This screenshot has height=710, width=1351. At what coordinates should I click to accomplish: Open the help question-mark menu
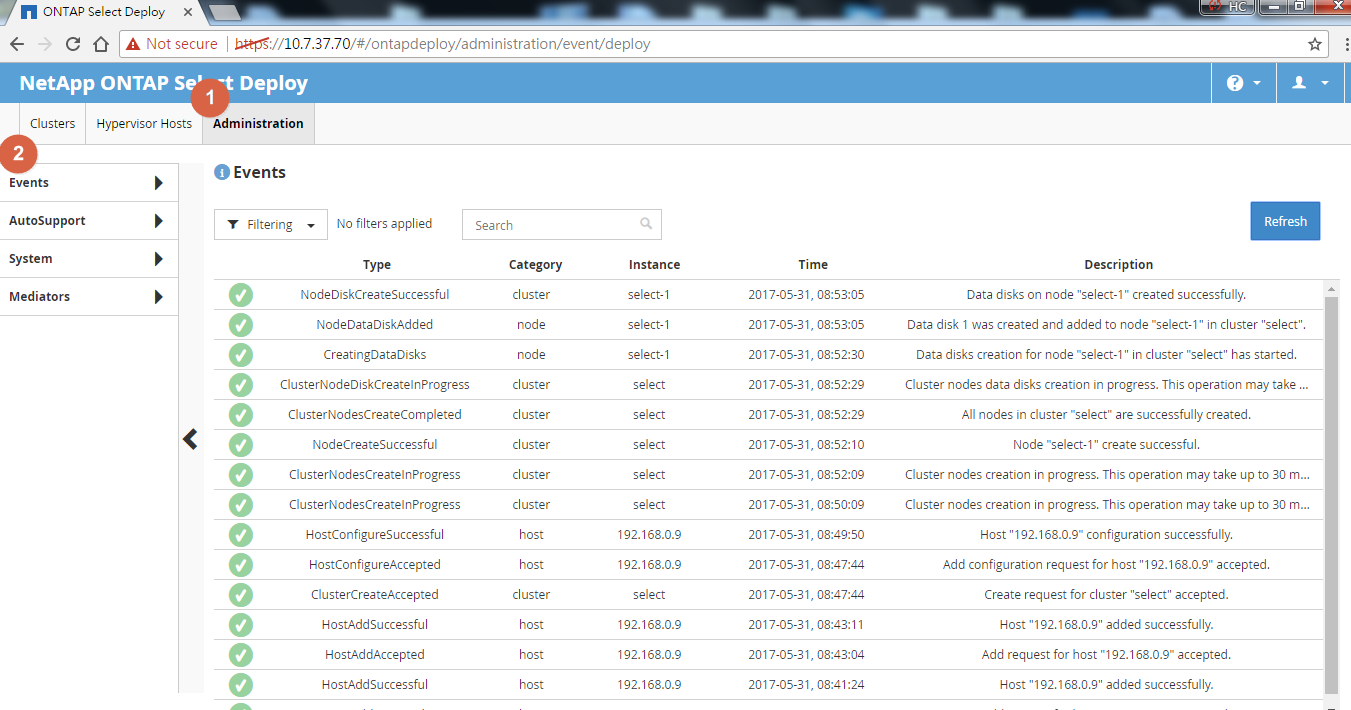tap(1244, 83)
